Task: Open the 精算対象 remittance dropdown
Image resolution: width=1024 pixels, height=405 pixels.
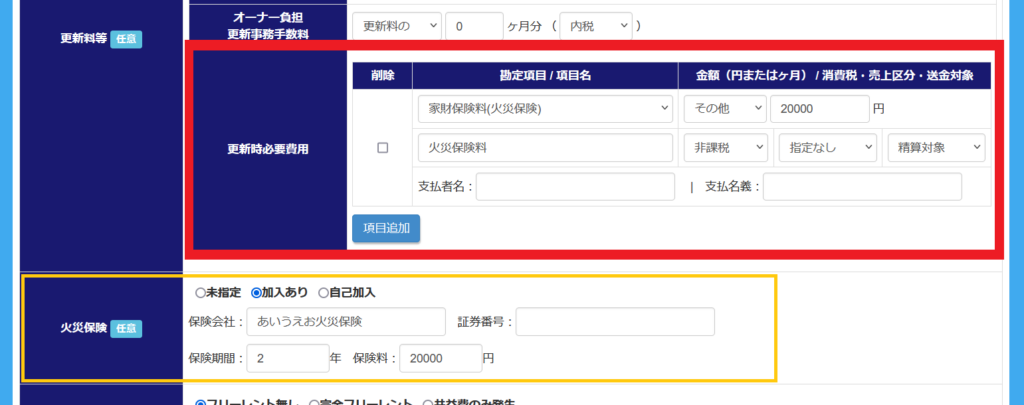Action: click(935, 148)
